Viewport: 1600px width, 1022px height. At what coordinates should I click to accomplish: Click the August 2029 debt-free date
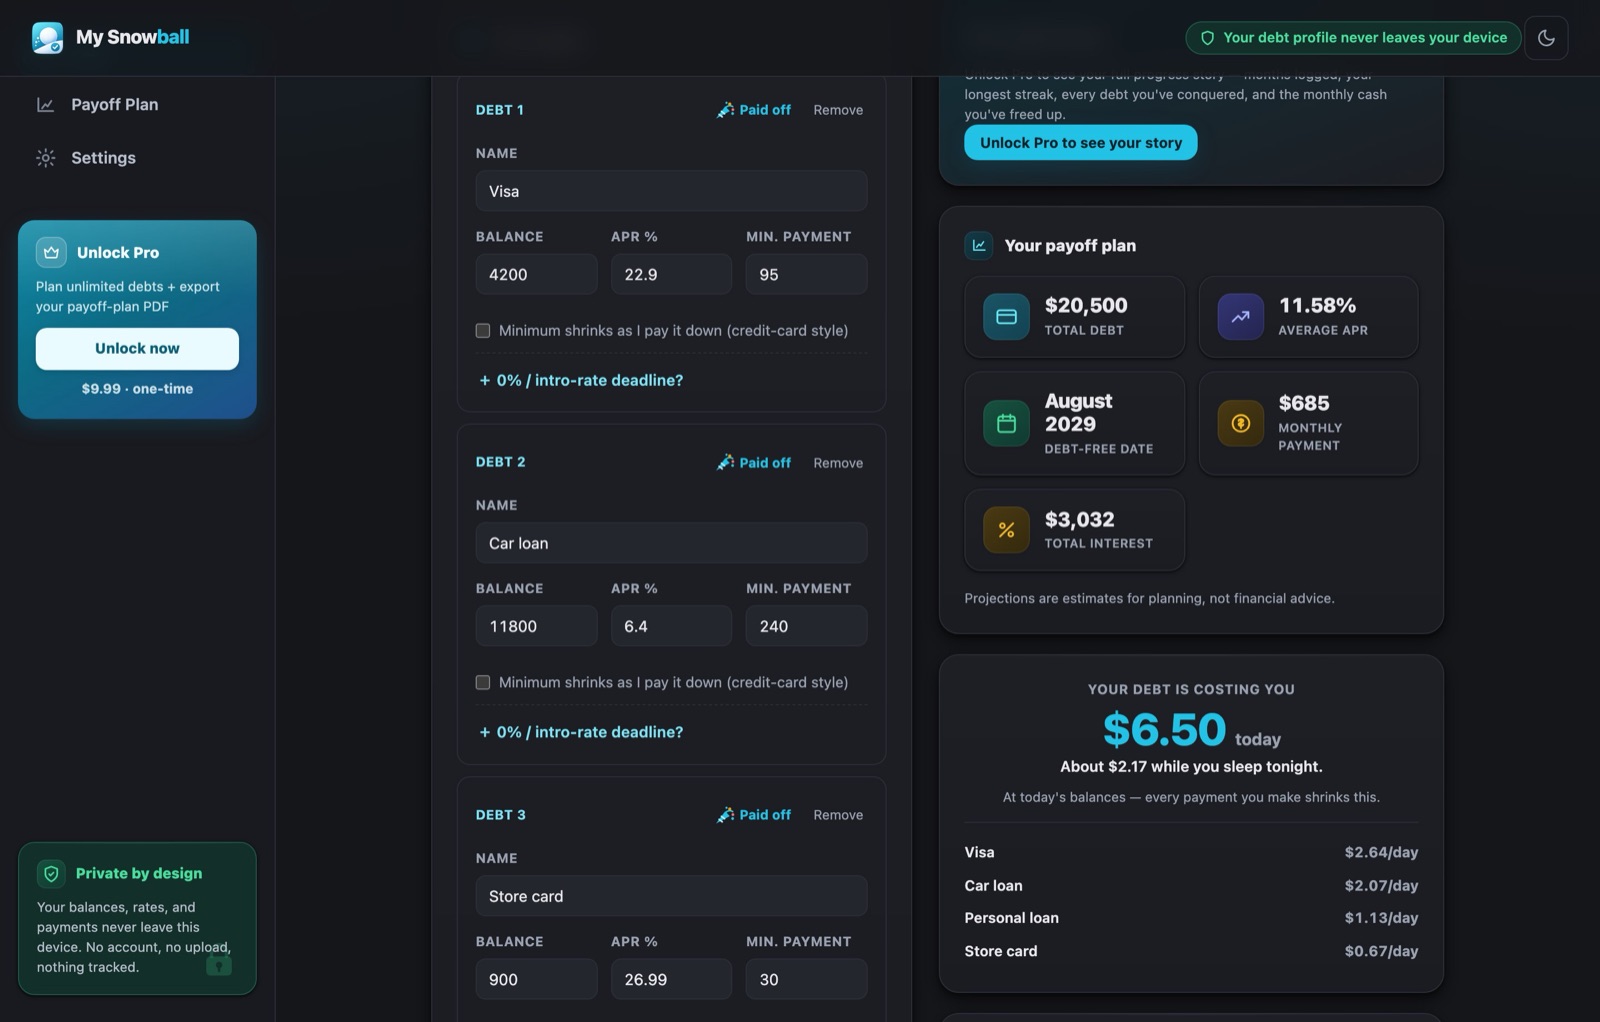tap(1078, 412)
